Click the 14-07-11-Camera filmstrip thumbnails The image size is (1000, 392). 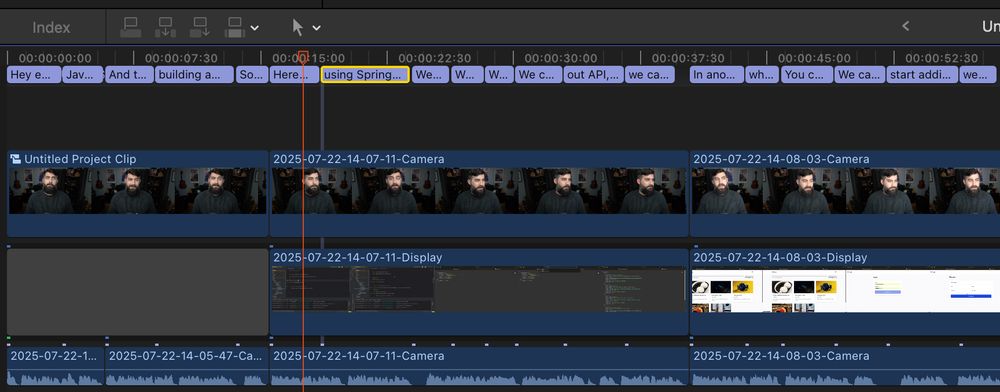tap(479, 191)
